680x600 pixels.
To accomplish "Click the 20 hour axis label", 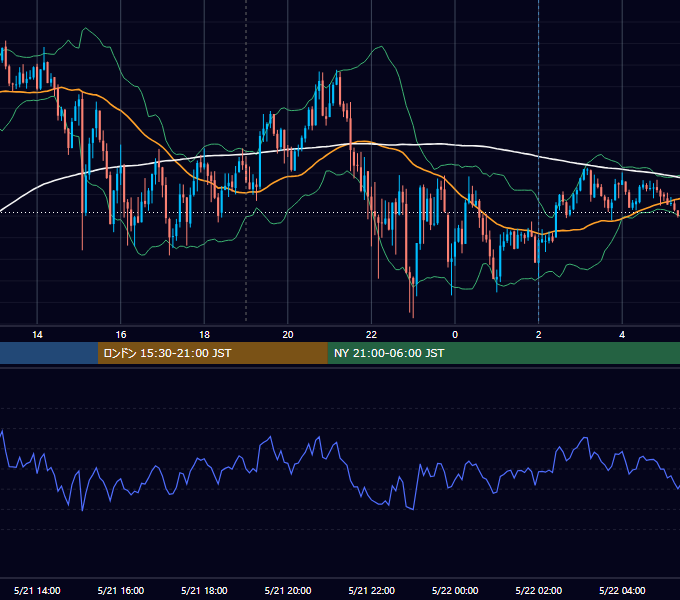I will (288, 335).
